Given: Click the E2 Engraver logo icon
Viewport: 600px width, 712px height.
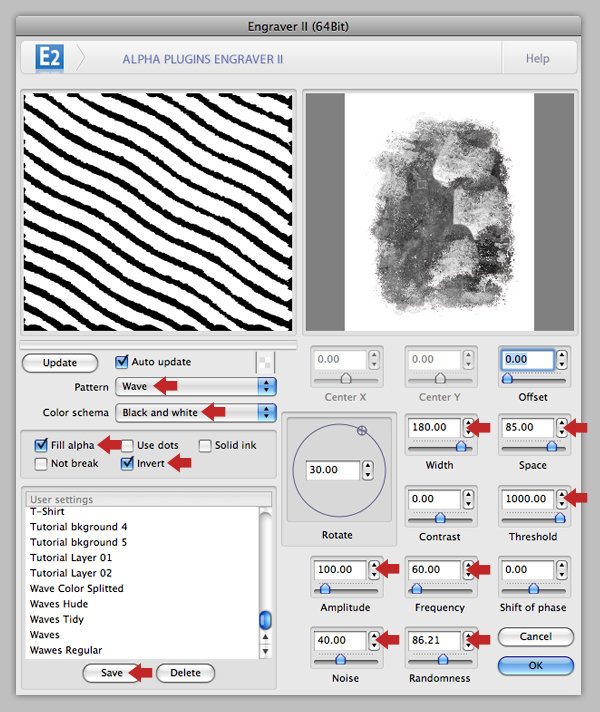Looking at the screenshot, I should (x=50, y=58).
